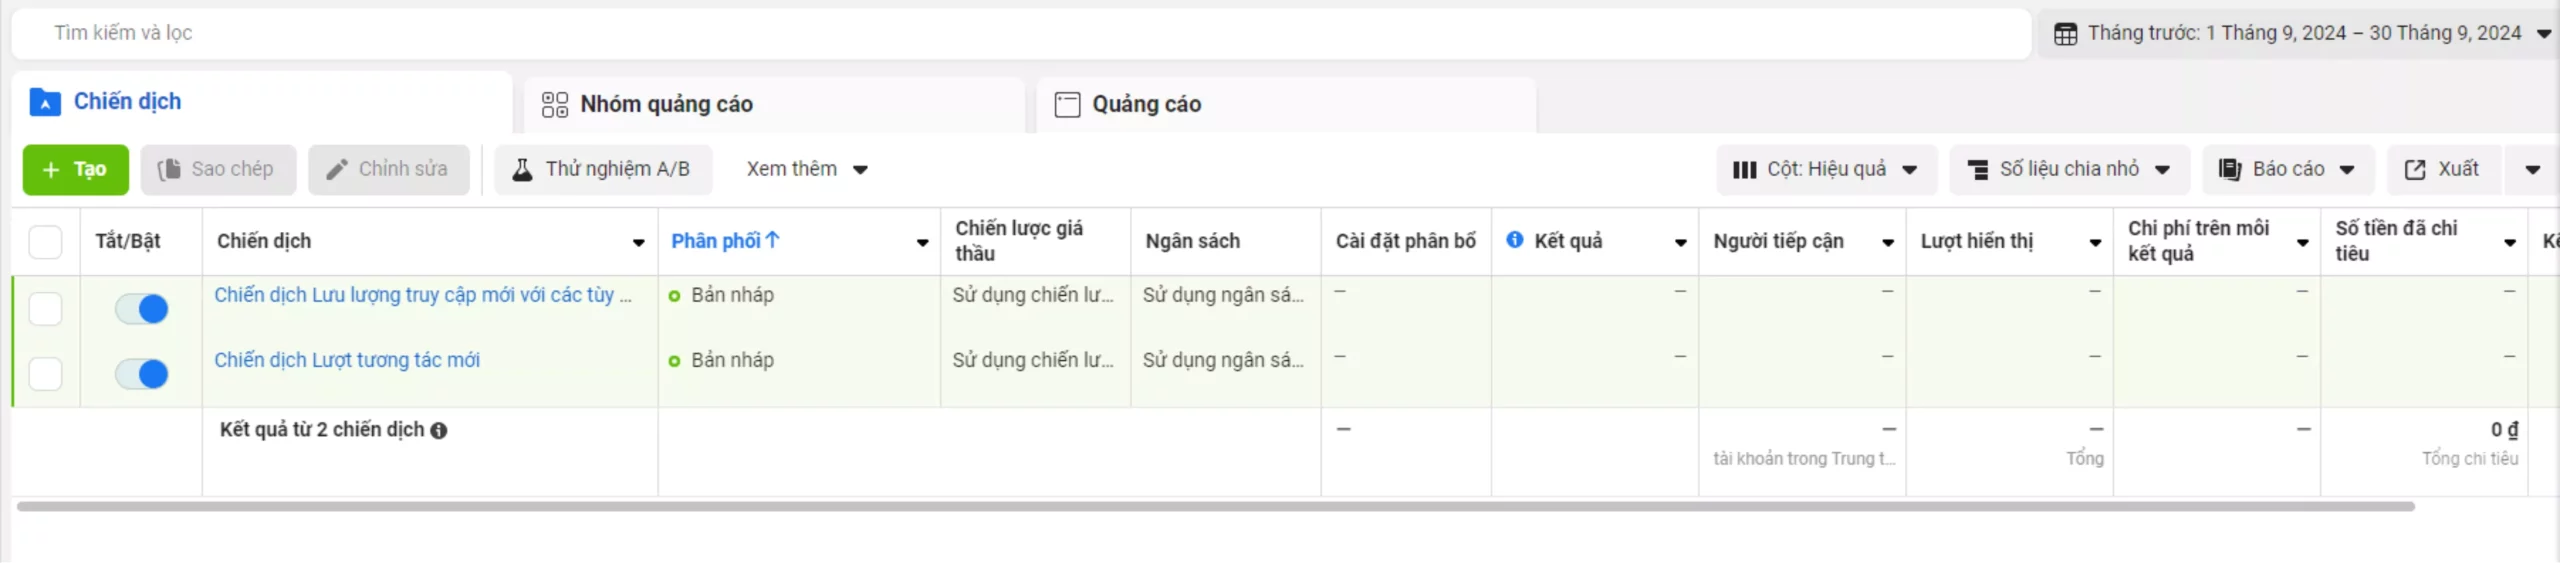Click the info icon beside Kết quả header
Viewport: 2560px width, 563px height.
tap(1515, 240)
